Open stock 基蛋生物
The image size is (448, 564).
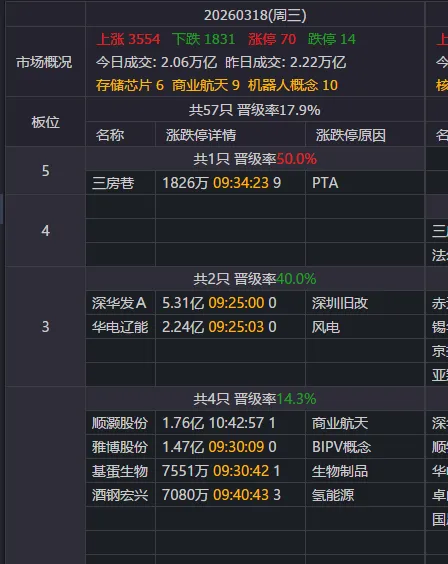coord(120,471)
